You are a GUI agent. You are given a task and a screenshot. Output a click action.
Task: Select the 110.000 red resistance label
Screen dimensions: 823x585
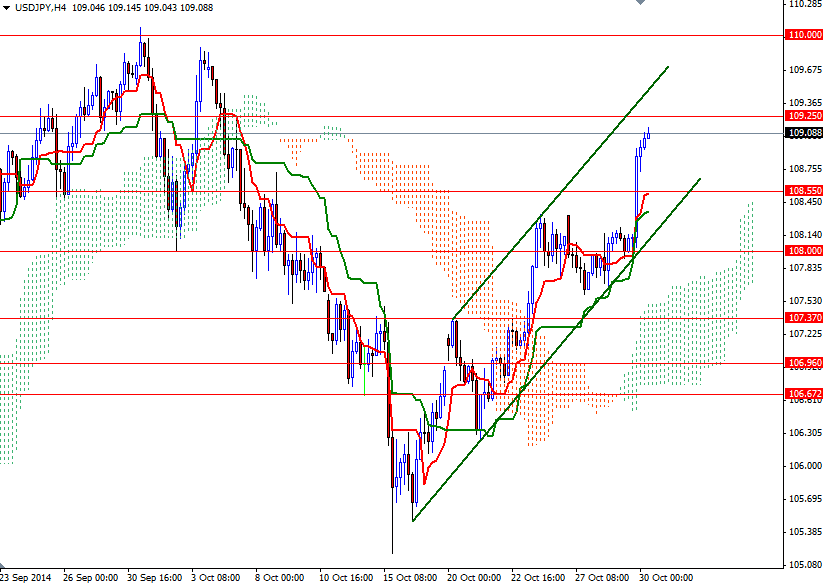[x=800, y=33]
